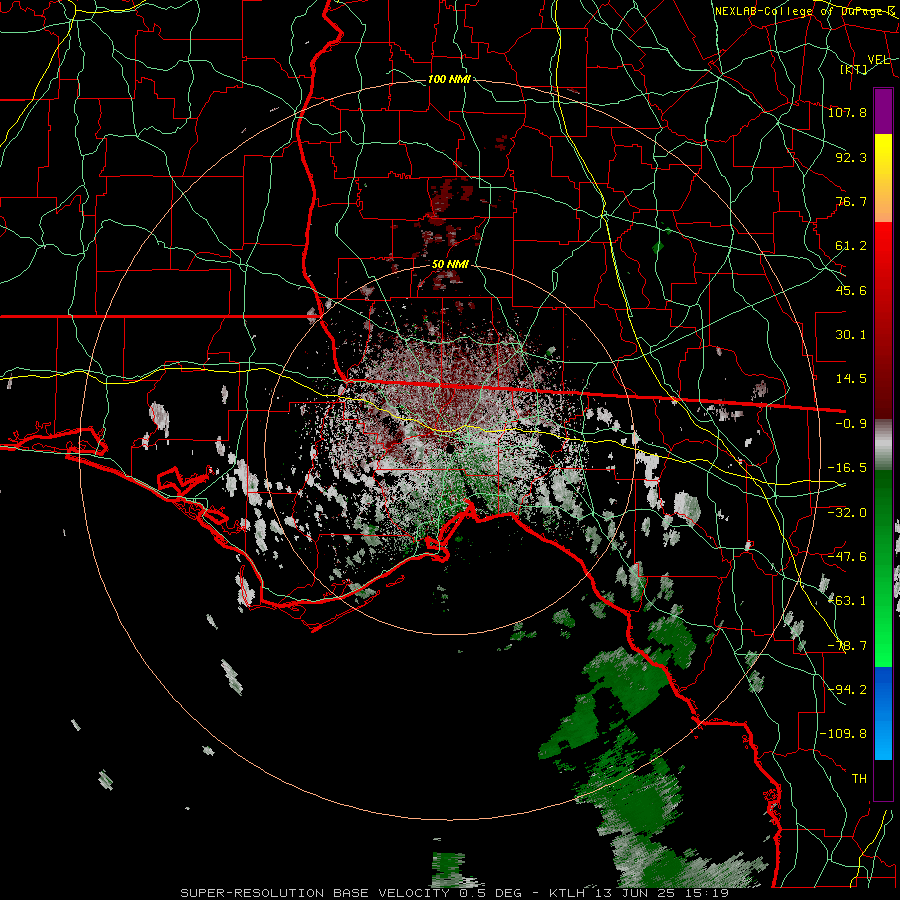The width and height of the screenshot is (900, 900).
Task: Click the NEXLAB-College of DuPage credit text
Action: [805, 11]
